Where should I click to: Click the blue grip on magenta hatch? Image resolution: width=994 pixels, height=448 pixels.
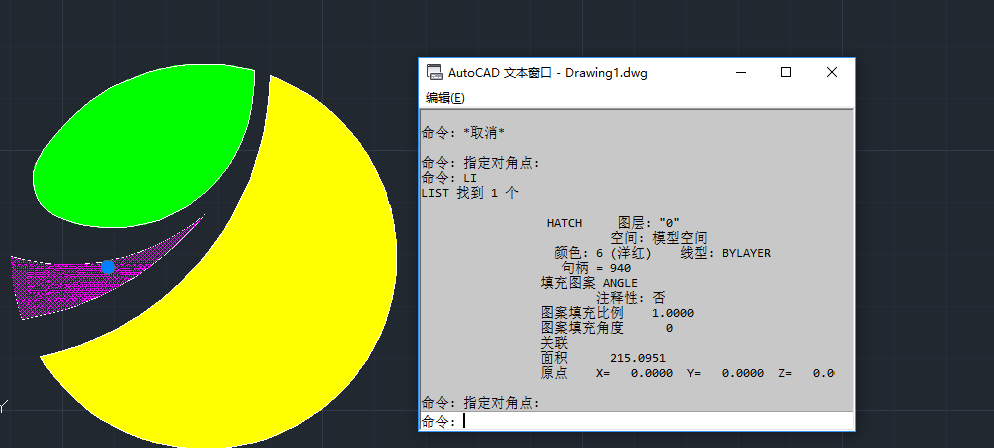107,267
